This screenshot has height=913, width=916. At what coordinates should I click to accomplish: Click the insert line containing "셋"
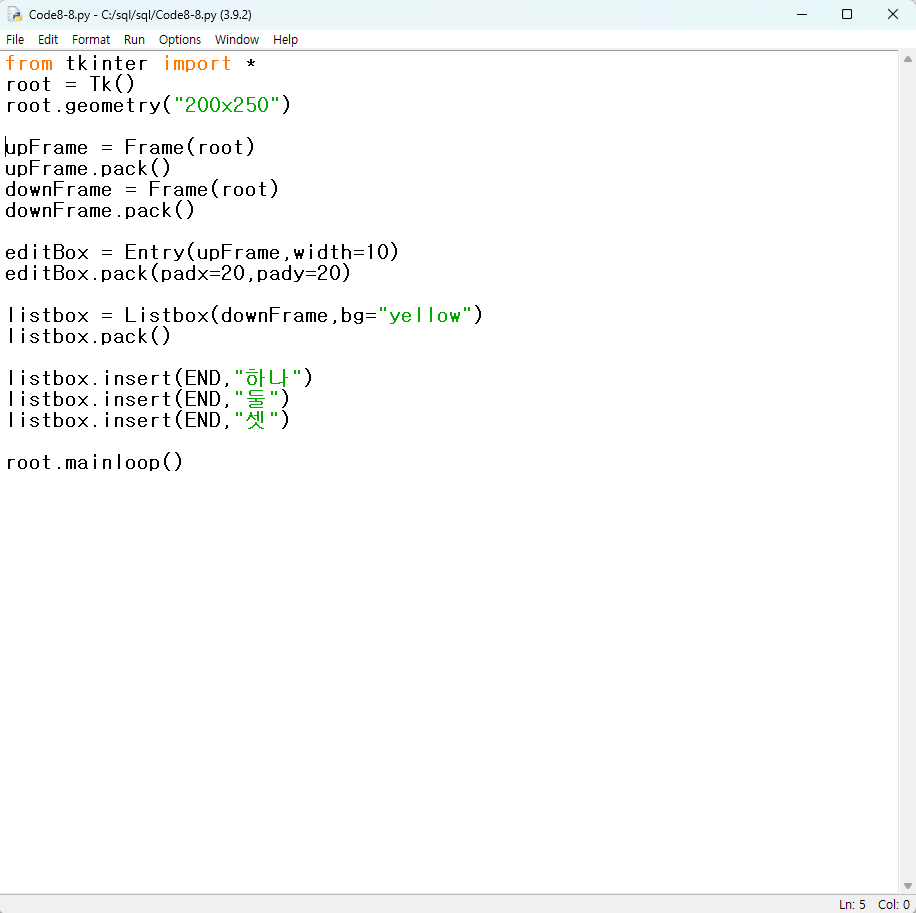point(147,421)
